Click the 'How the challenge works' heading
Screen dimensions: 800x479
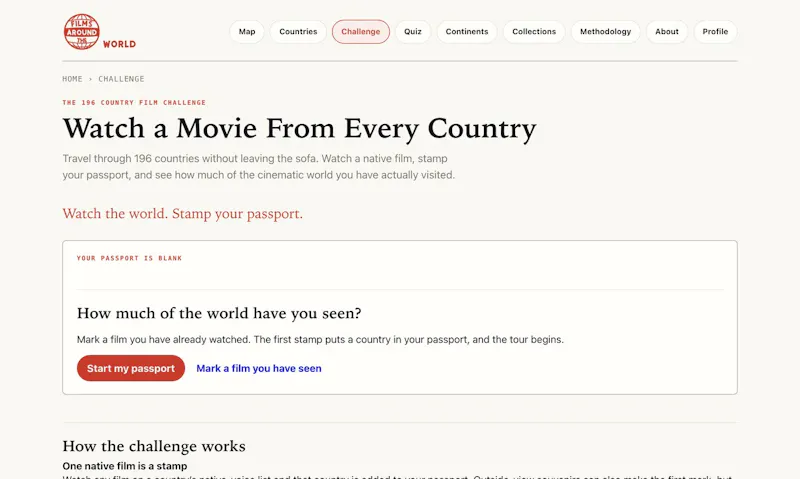pos(154,446)
